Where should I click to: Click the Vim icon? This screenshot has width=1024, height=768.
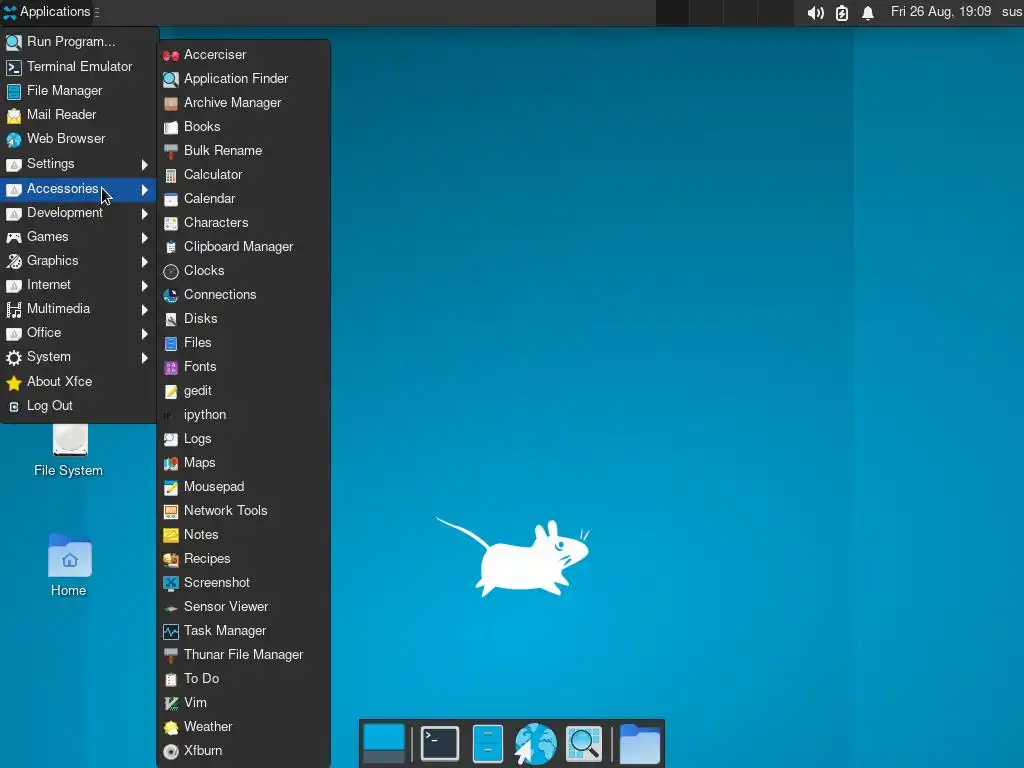pos(170,703)
